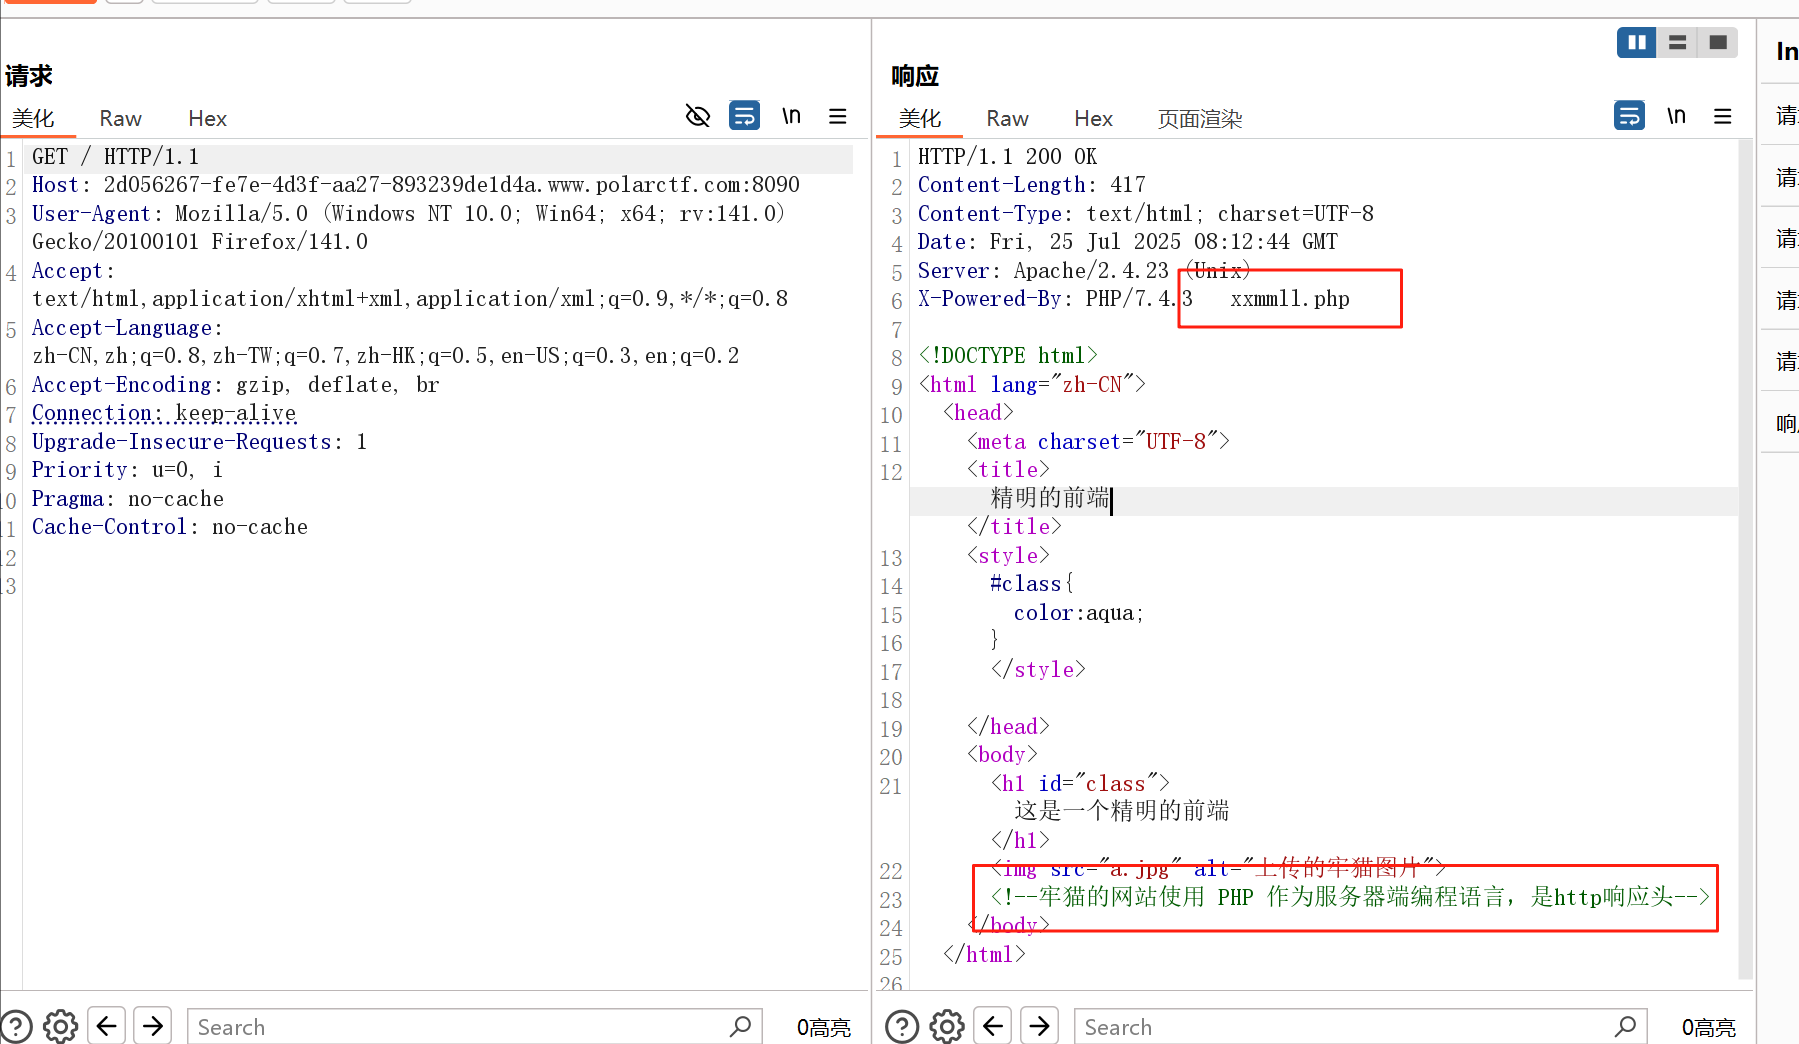Screen dimensions: 1799x1044
Task: Go to previous match in response search
Action: tap(994, 1026)
